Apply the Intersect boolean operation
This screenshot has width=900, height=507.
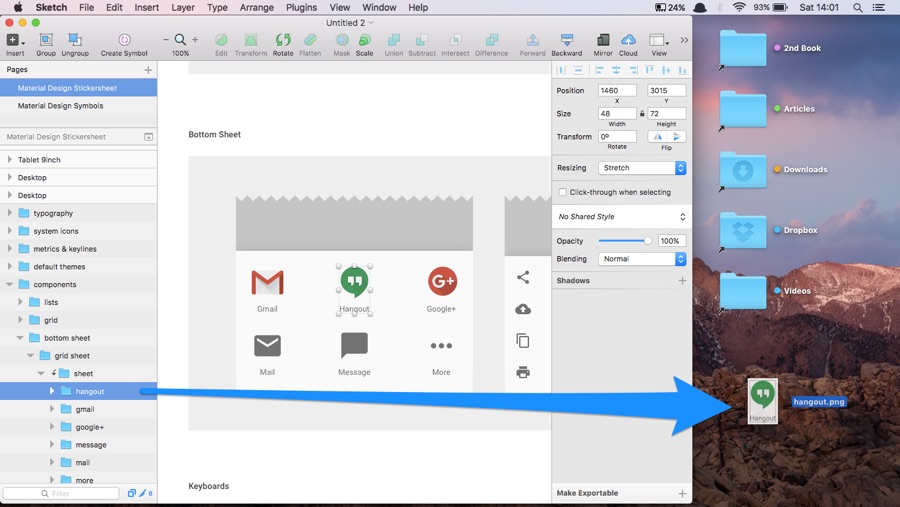click(x=455, y=44)
